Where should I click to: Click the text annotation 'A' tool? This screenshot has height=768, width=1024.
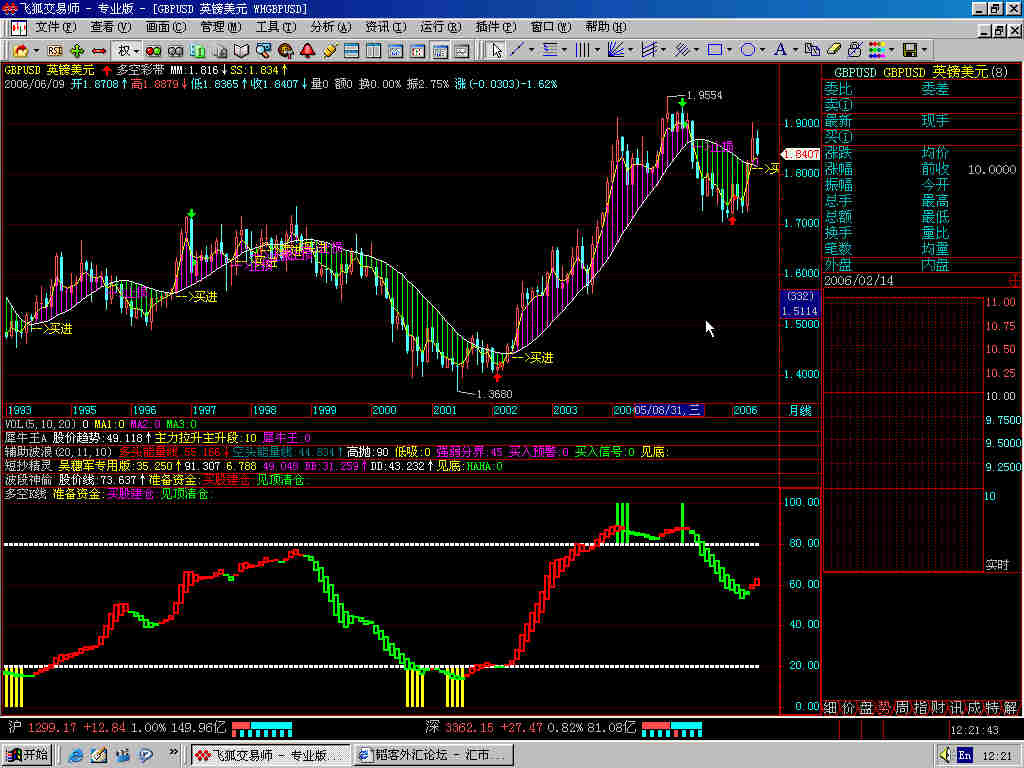780,49
